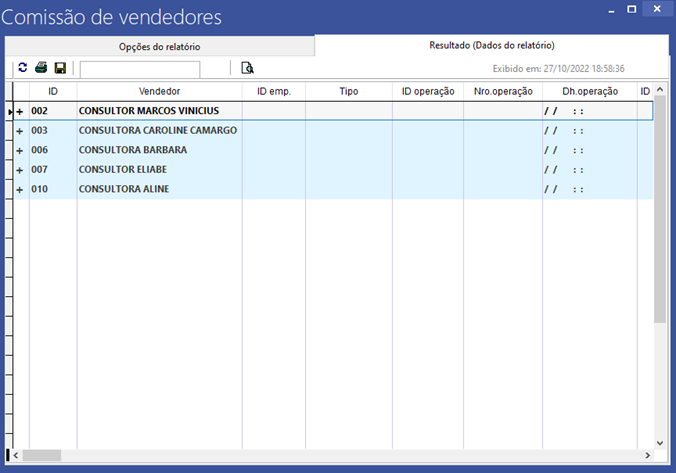Expand row 006 Consultora Barbara
The image size is (676, 473).
point(19,150)
